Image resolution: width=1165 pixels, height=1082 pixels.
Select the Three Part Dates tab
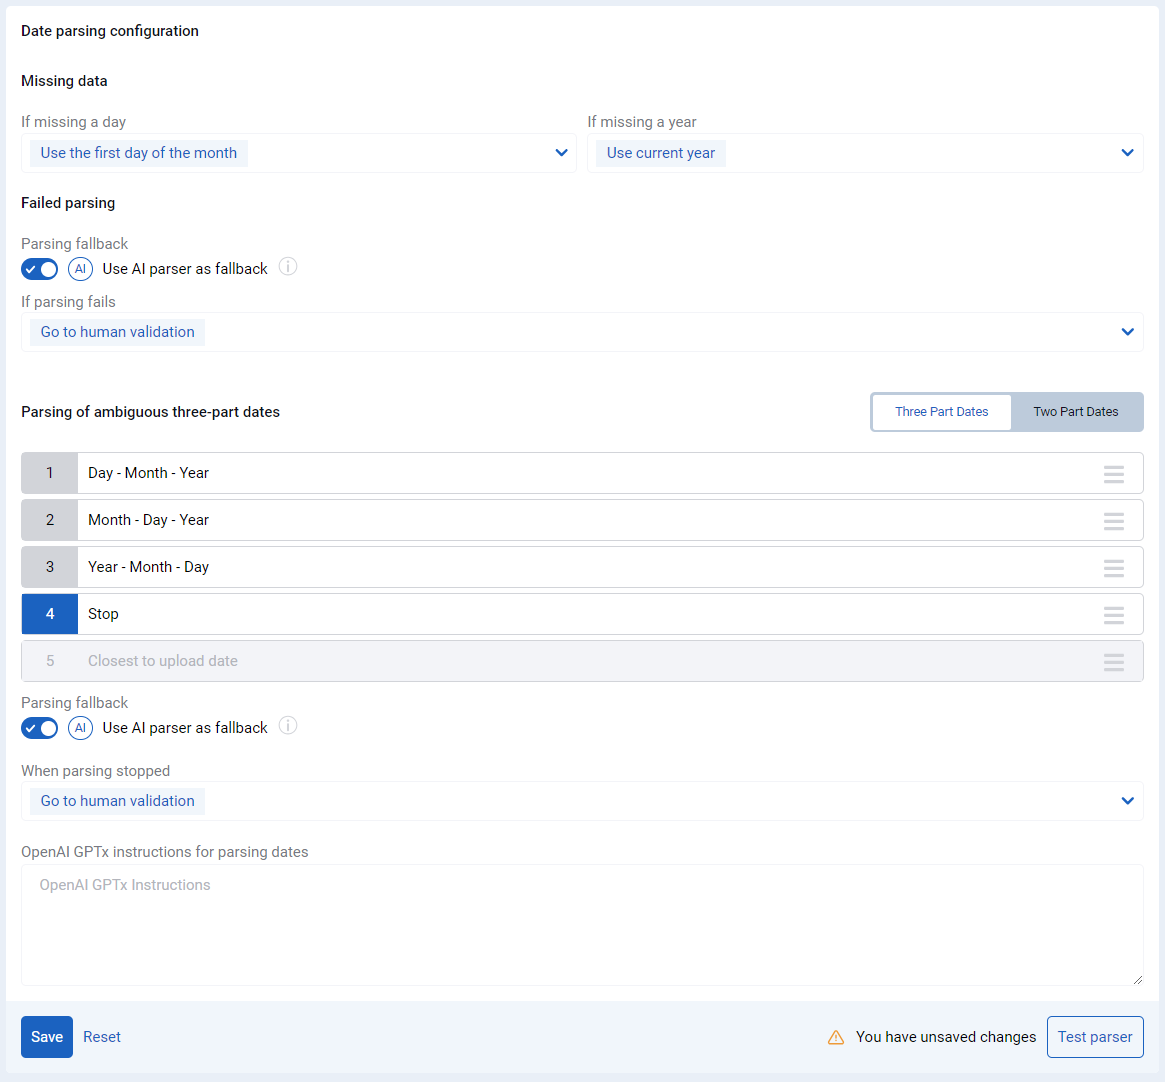click(x=941, y=412)
